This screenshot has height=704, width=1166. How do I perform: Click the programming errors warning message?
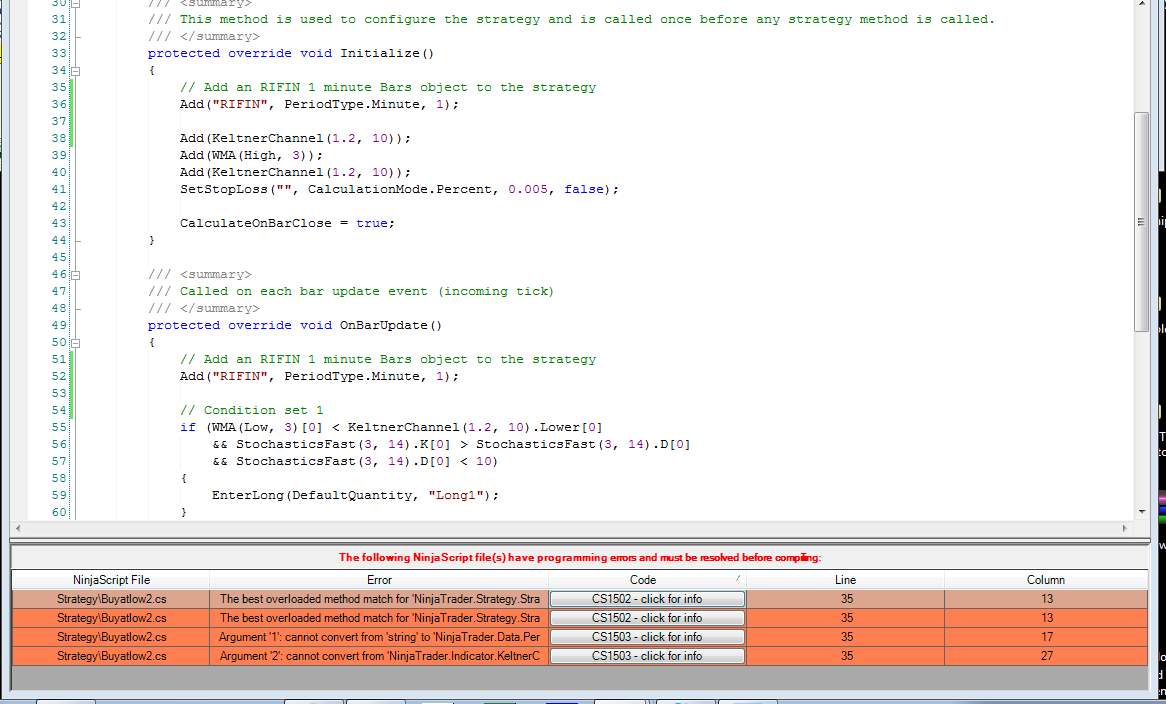580,558
